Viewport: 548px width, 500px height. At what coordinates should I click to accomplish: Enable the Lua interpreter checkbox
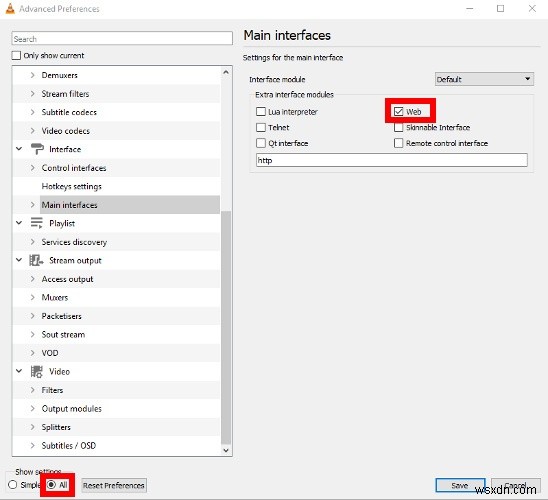(x=261, y=112)
